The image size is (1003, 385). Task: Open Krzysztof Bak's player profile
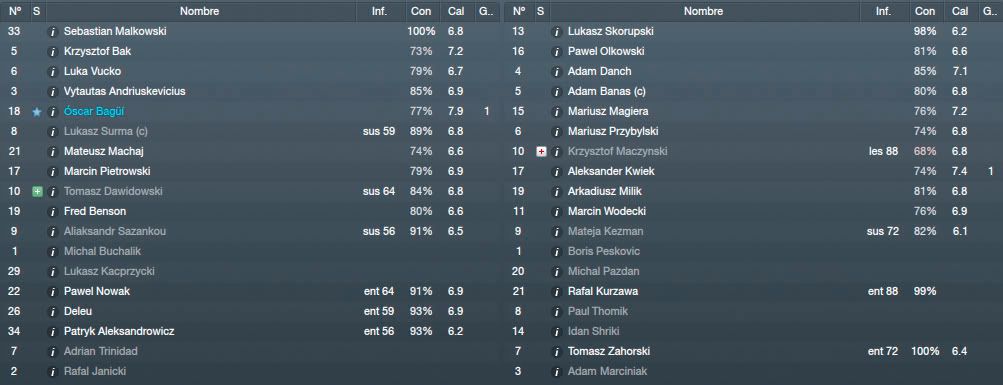(x=97, y=51)
